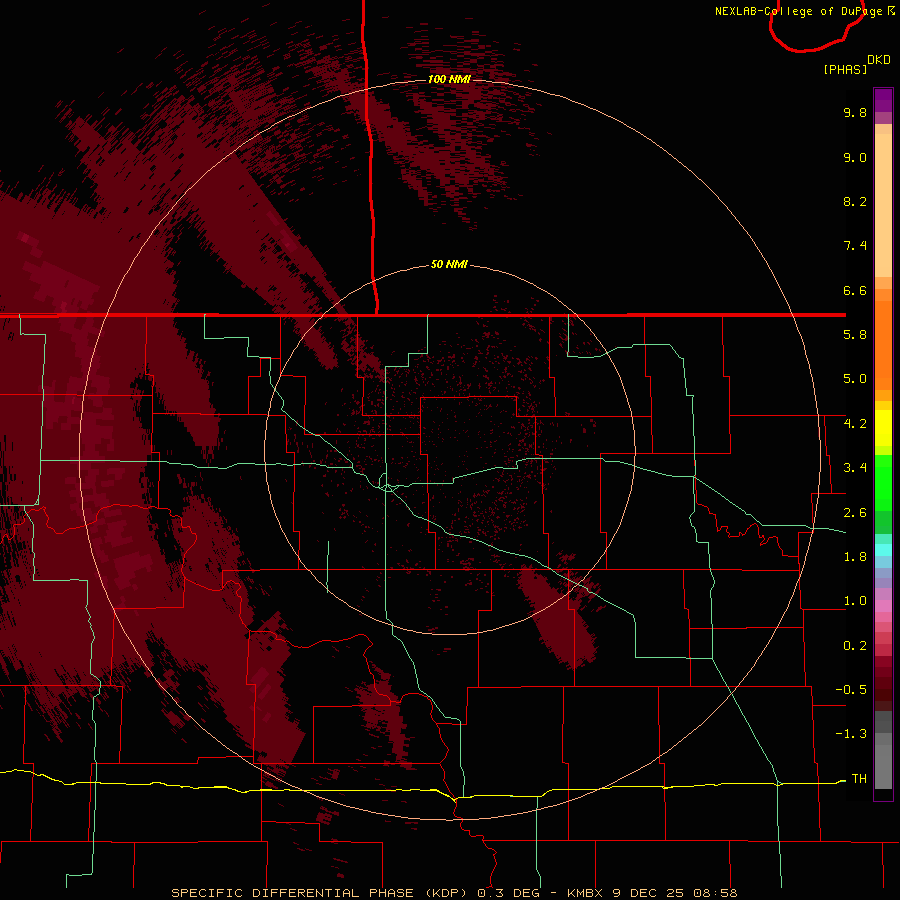This screenshot has width=900, height=900.
Task: Click the DKD product code text
Action: tap(879, 60)
